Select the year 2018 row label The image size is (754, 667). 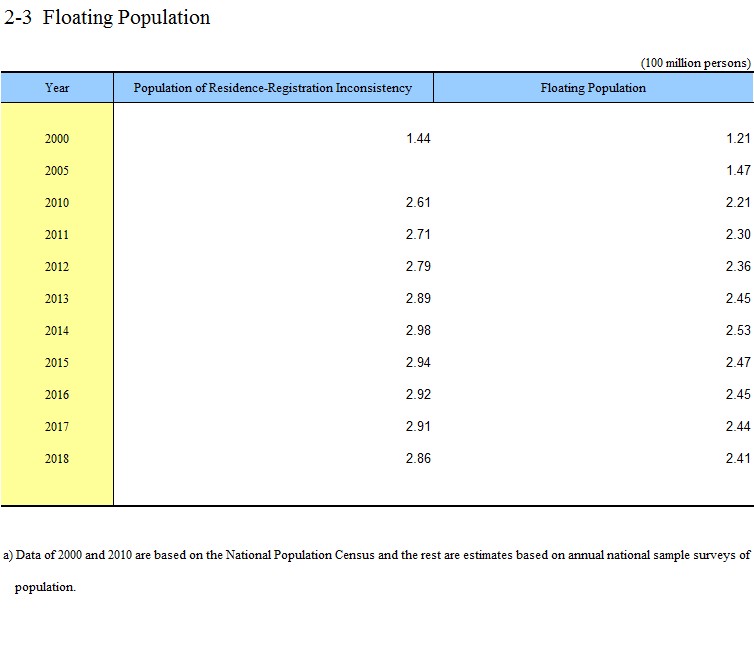coord(57,458)
